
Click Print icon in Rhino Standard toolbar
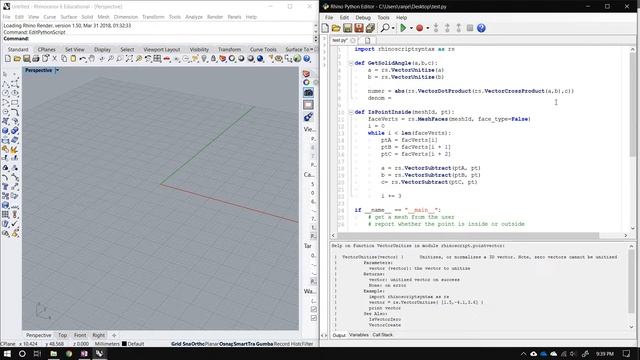36,59
